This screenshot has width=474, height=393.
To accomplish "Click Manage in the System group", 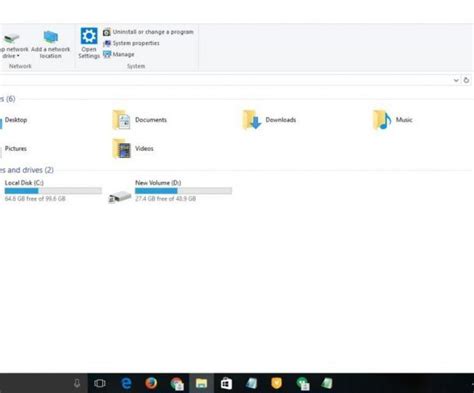I will (x=119, y=54).
